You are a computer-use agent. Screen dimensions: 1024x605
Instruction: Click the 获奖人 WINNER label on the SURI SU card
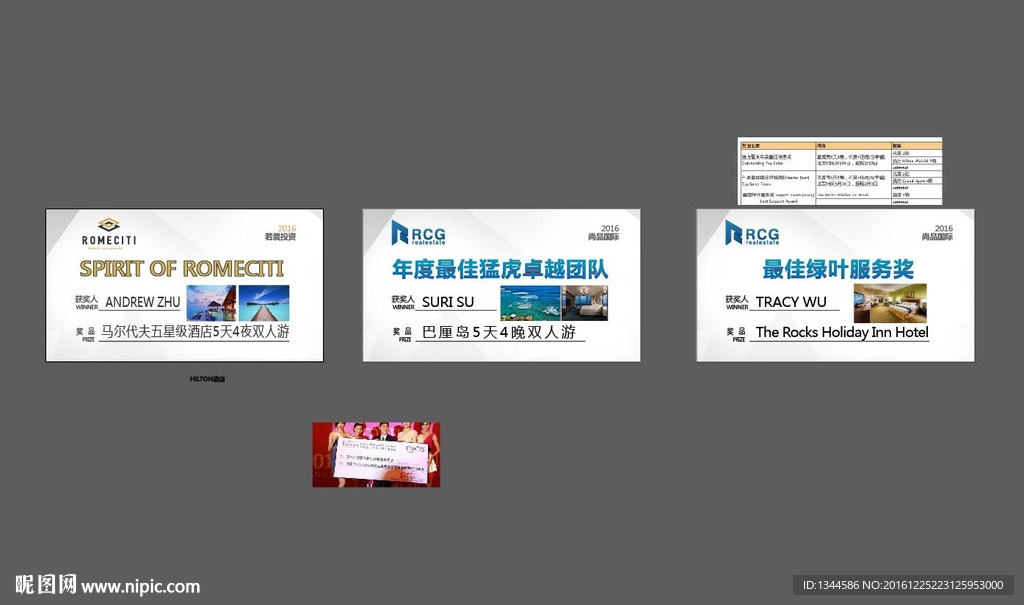click(x=403, y=302)
